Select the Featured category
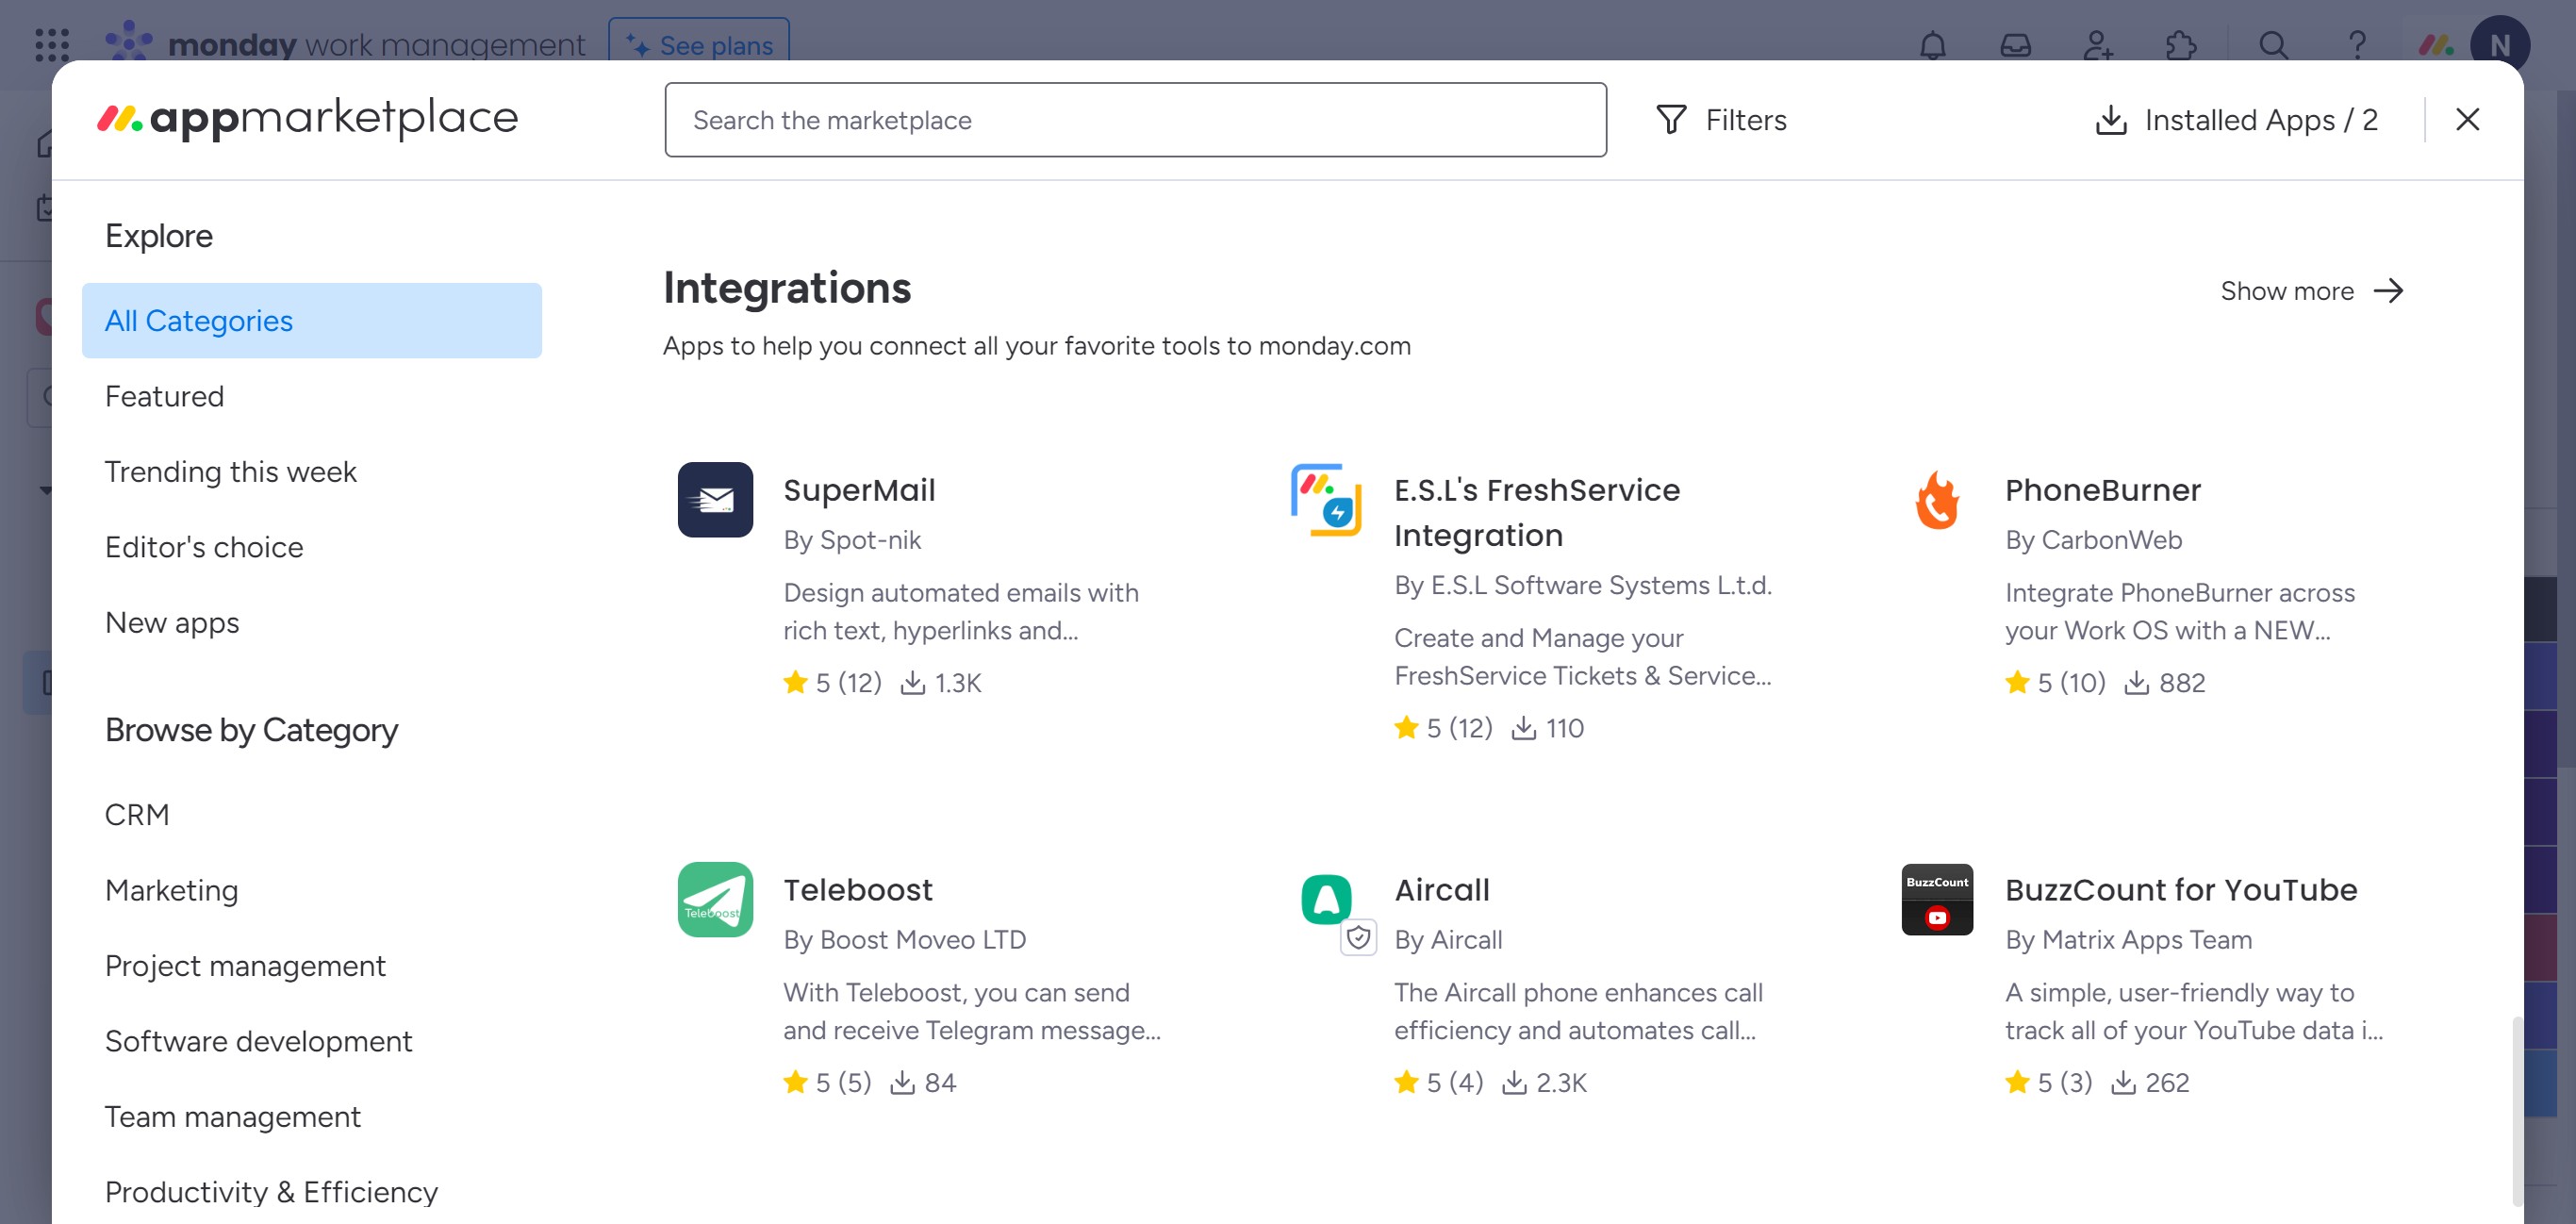Screen dimensions: 2576x1224 [x=164, y=396]
